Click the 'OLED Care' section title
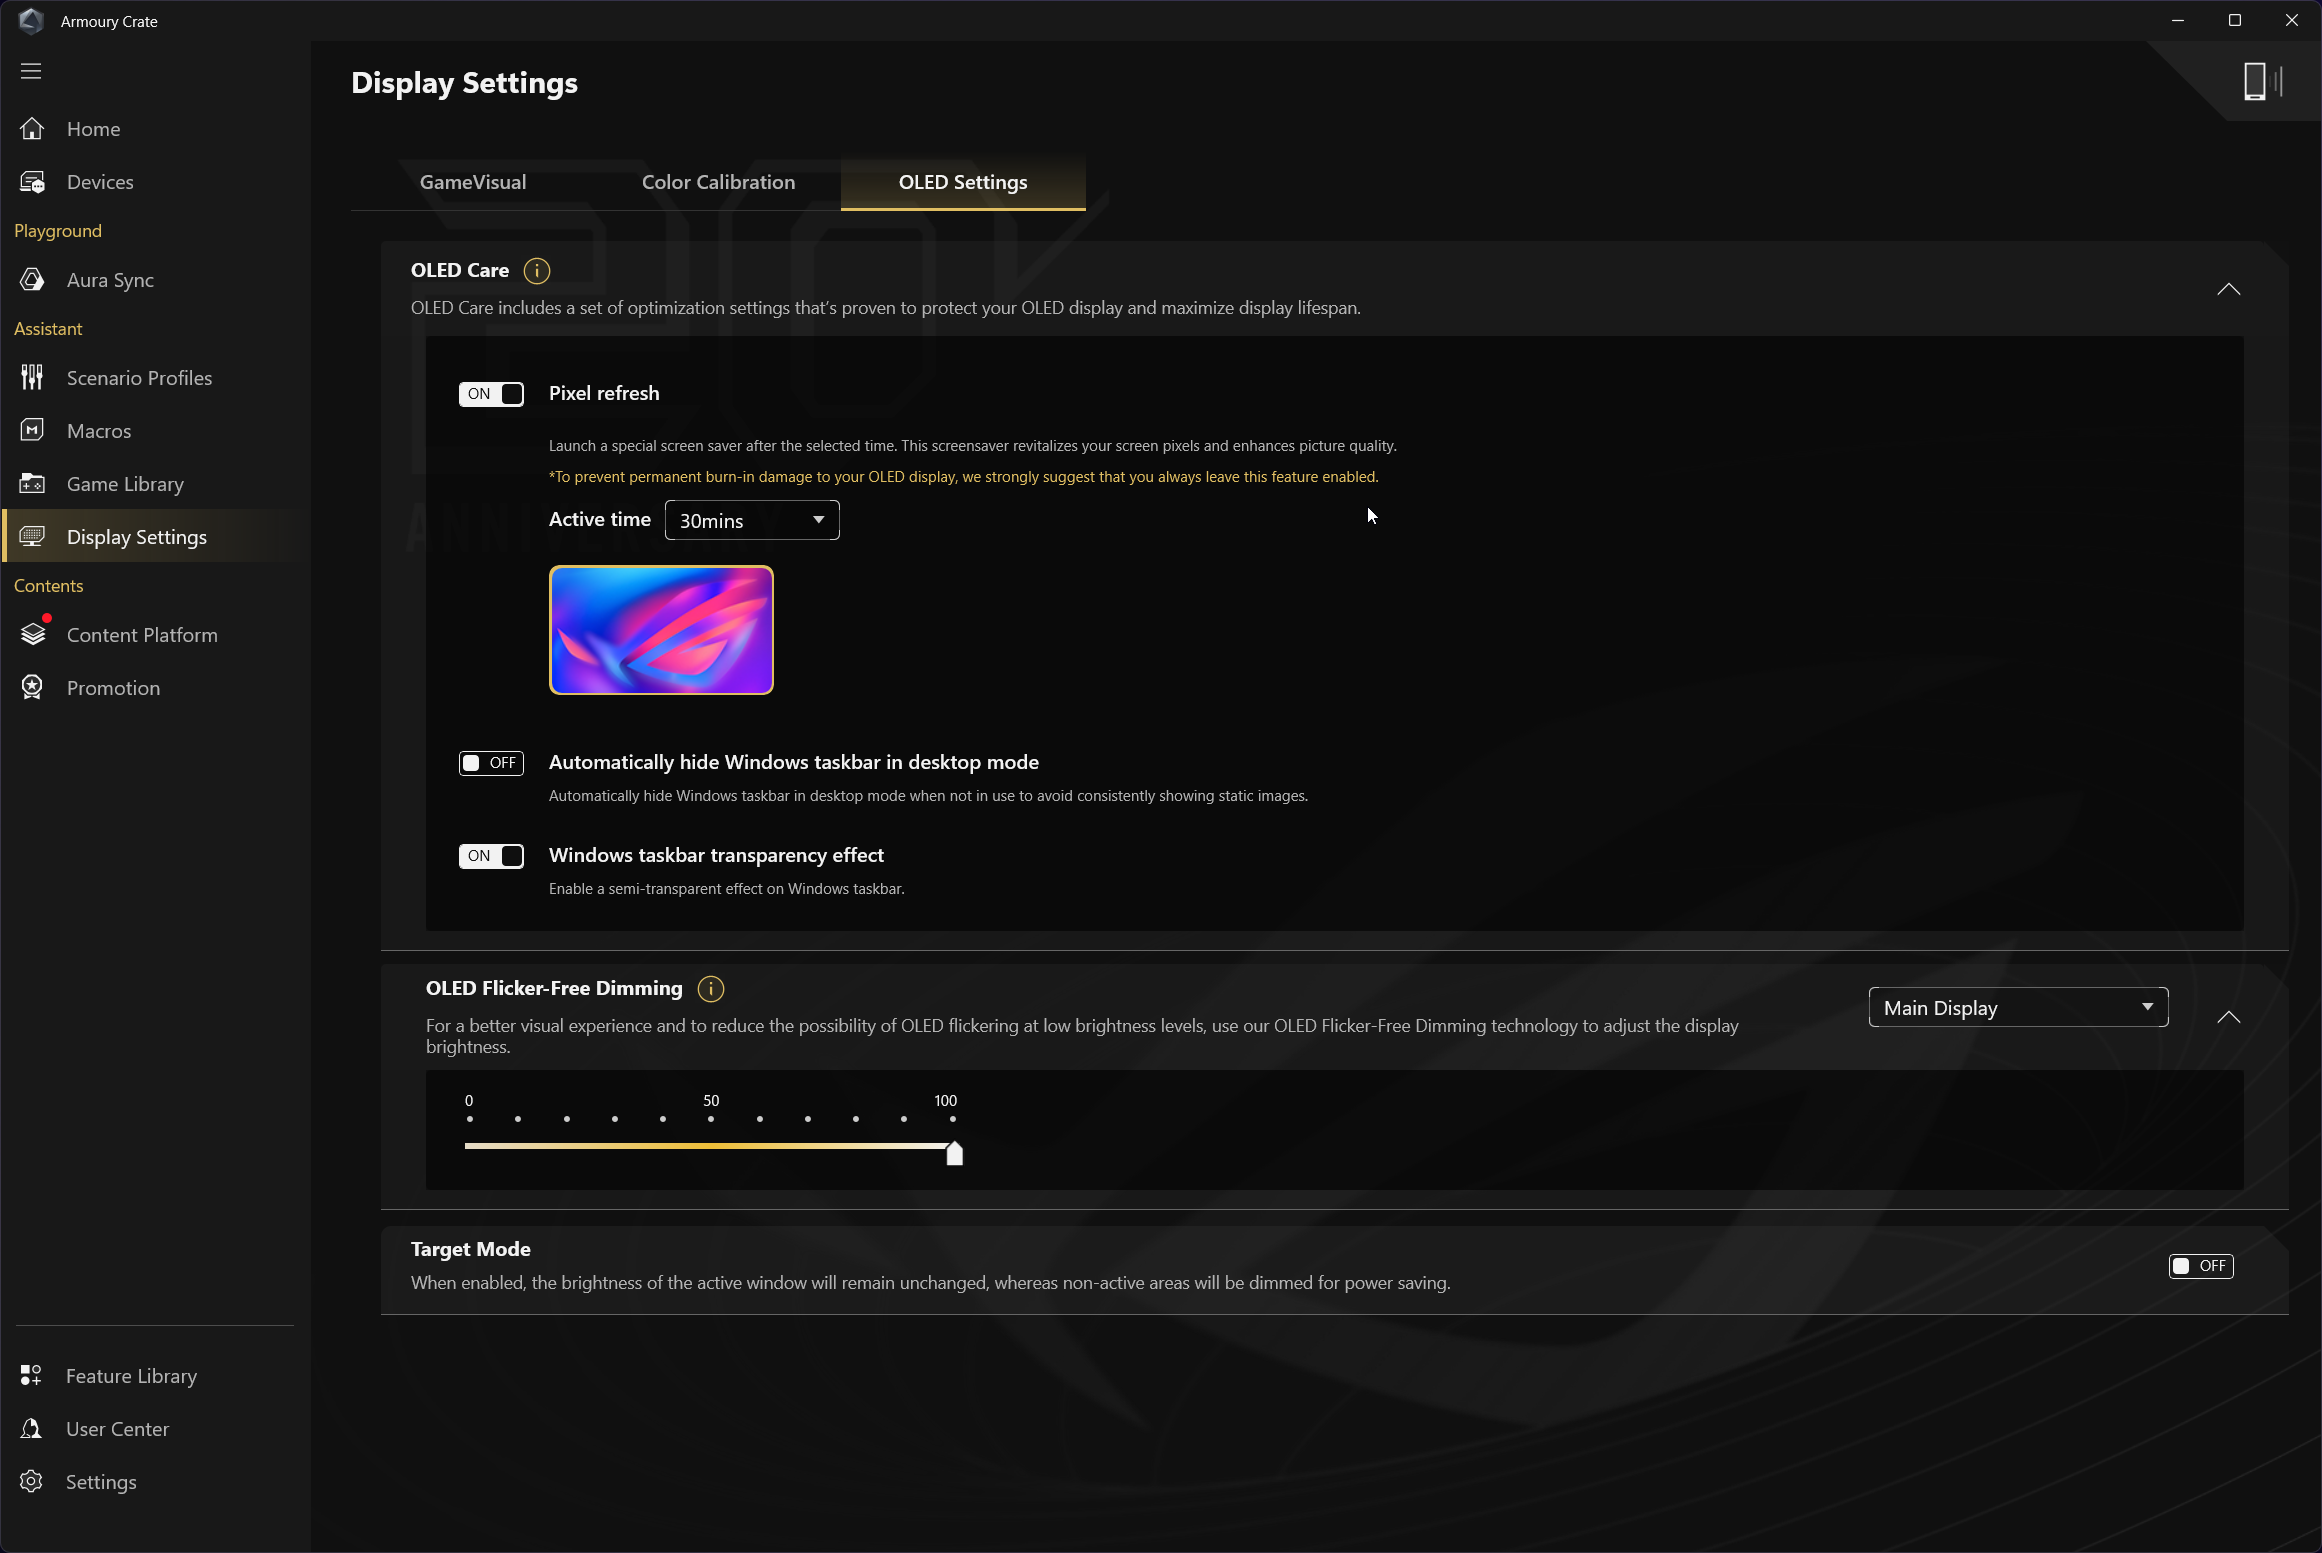 pos(460,270)
